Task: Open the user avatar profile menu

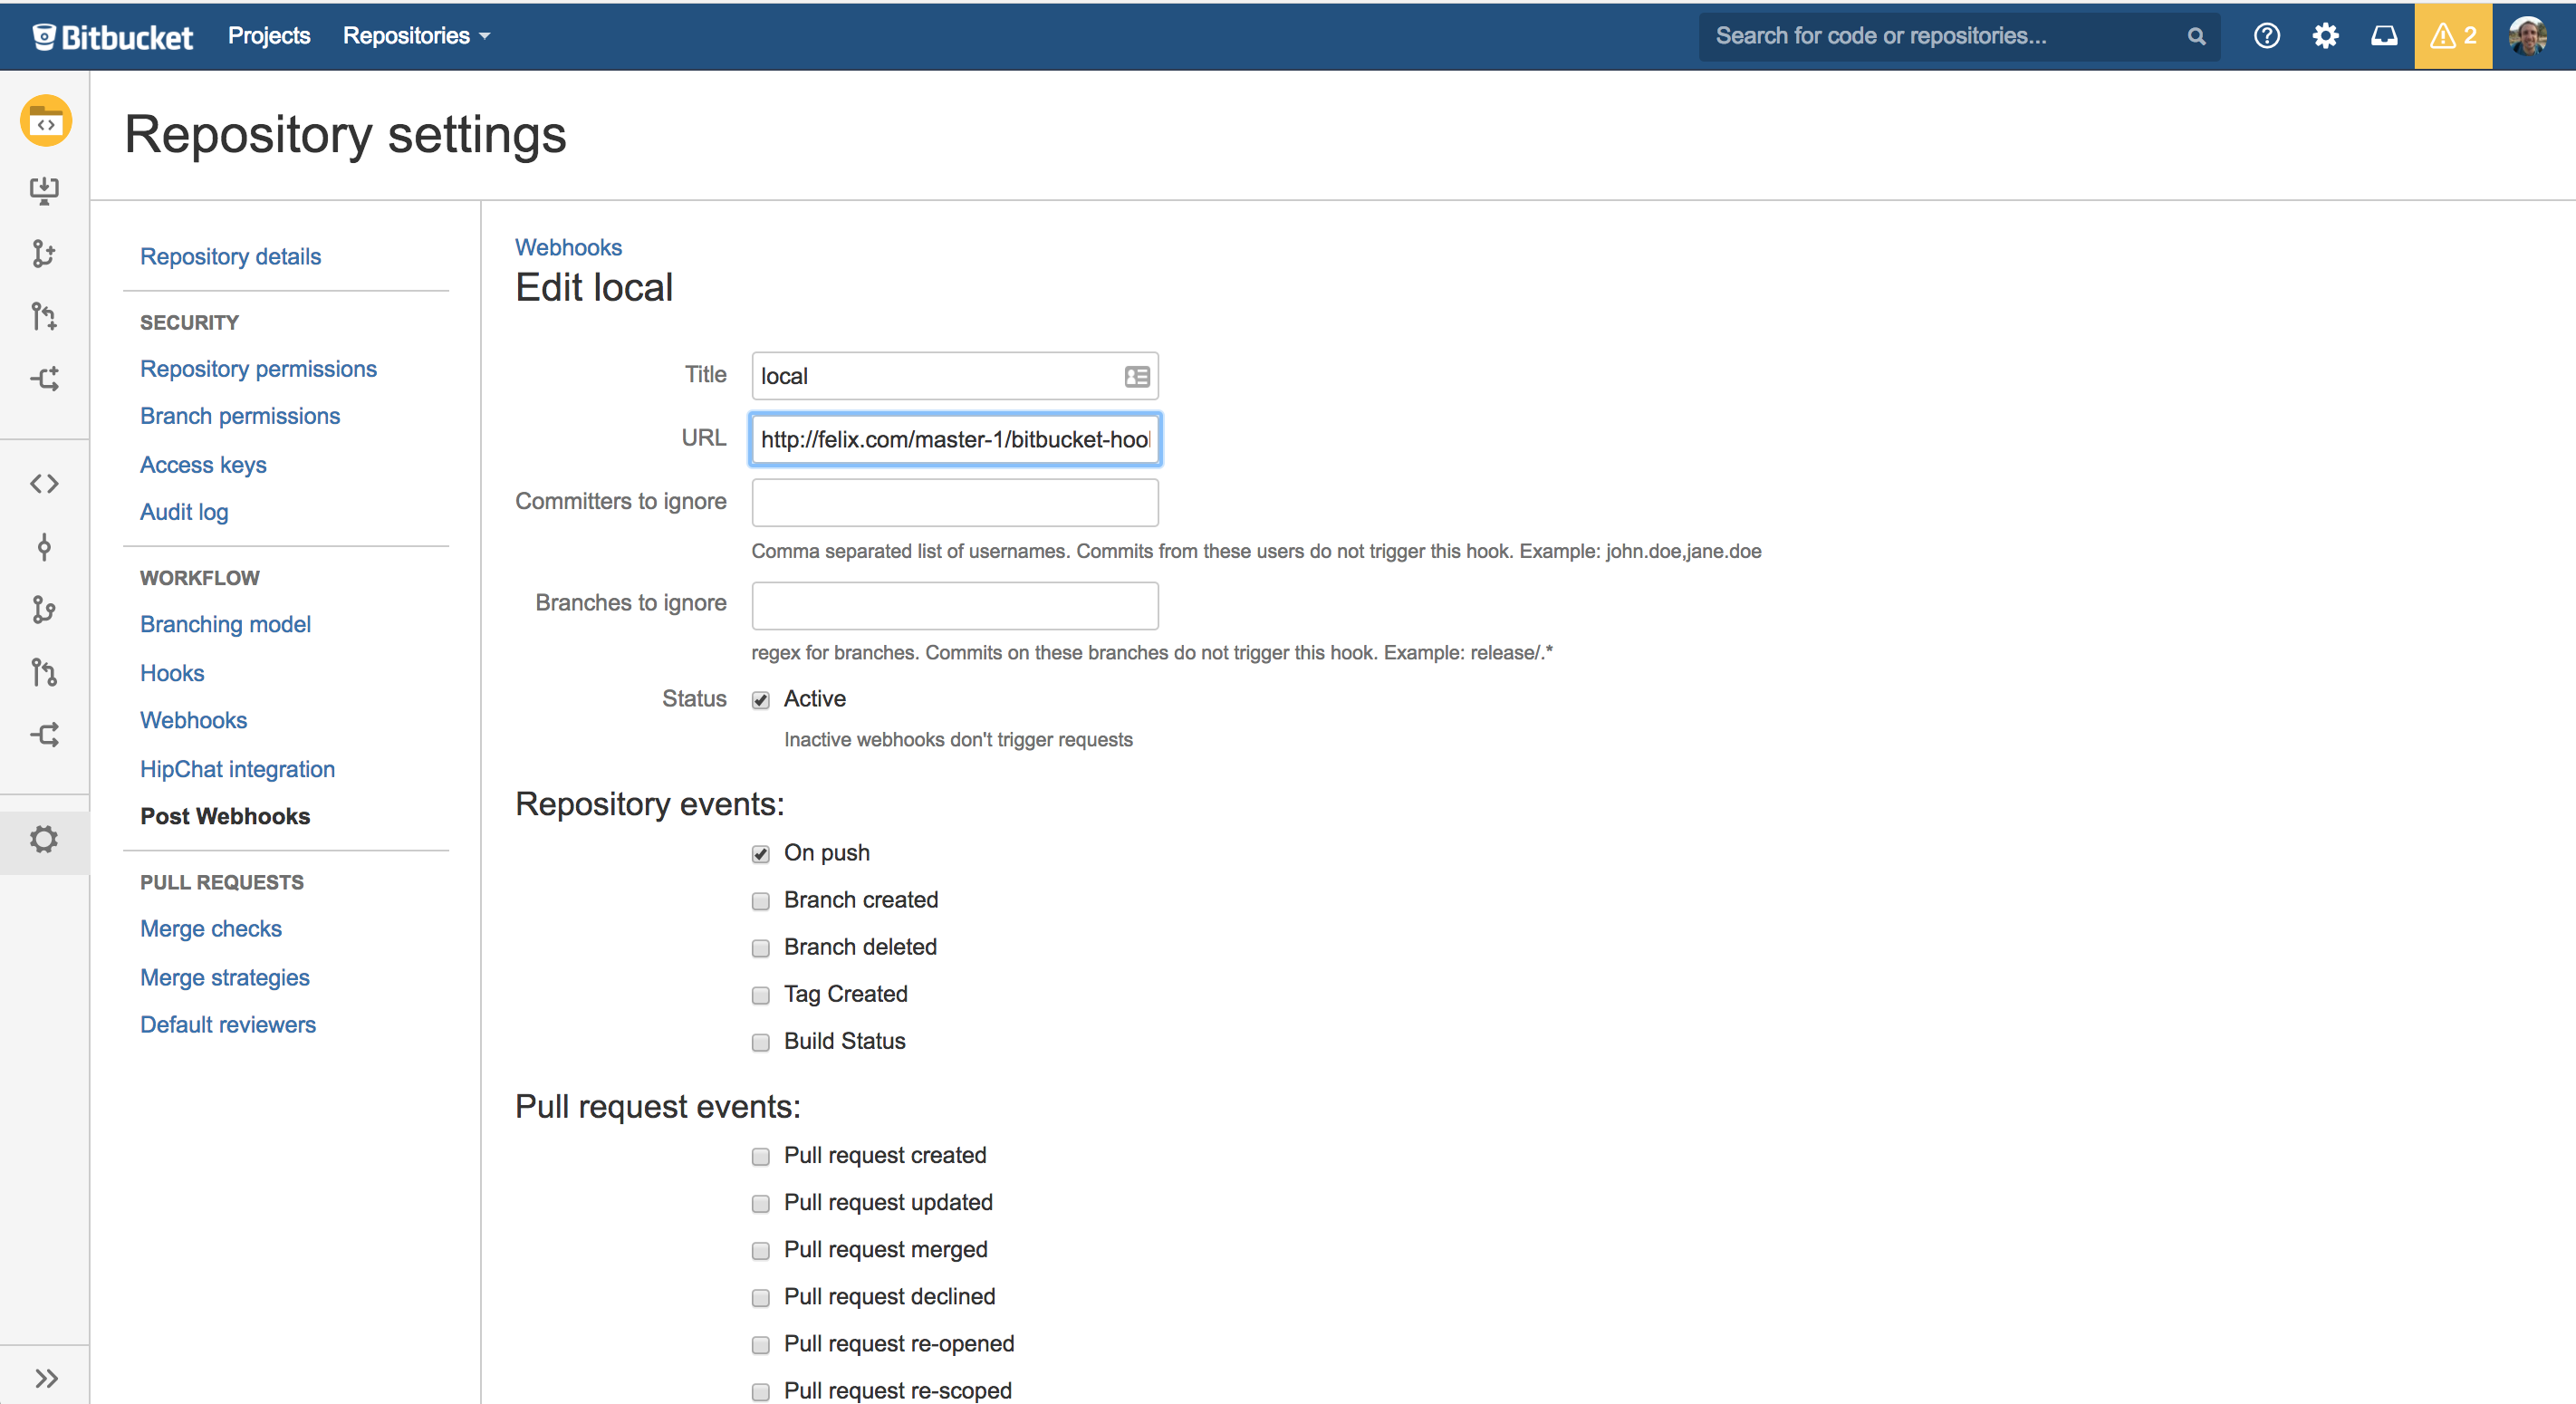Action: (2529, 36)
